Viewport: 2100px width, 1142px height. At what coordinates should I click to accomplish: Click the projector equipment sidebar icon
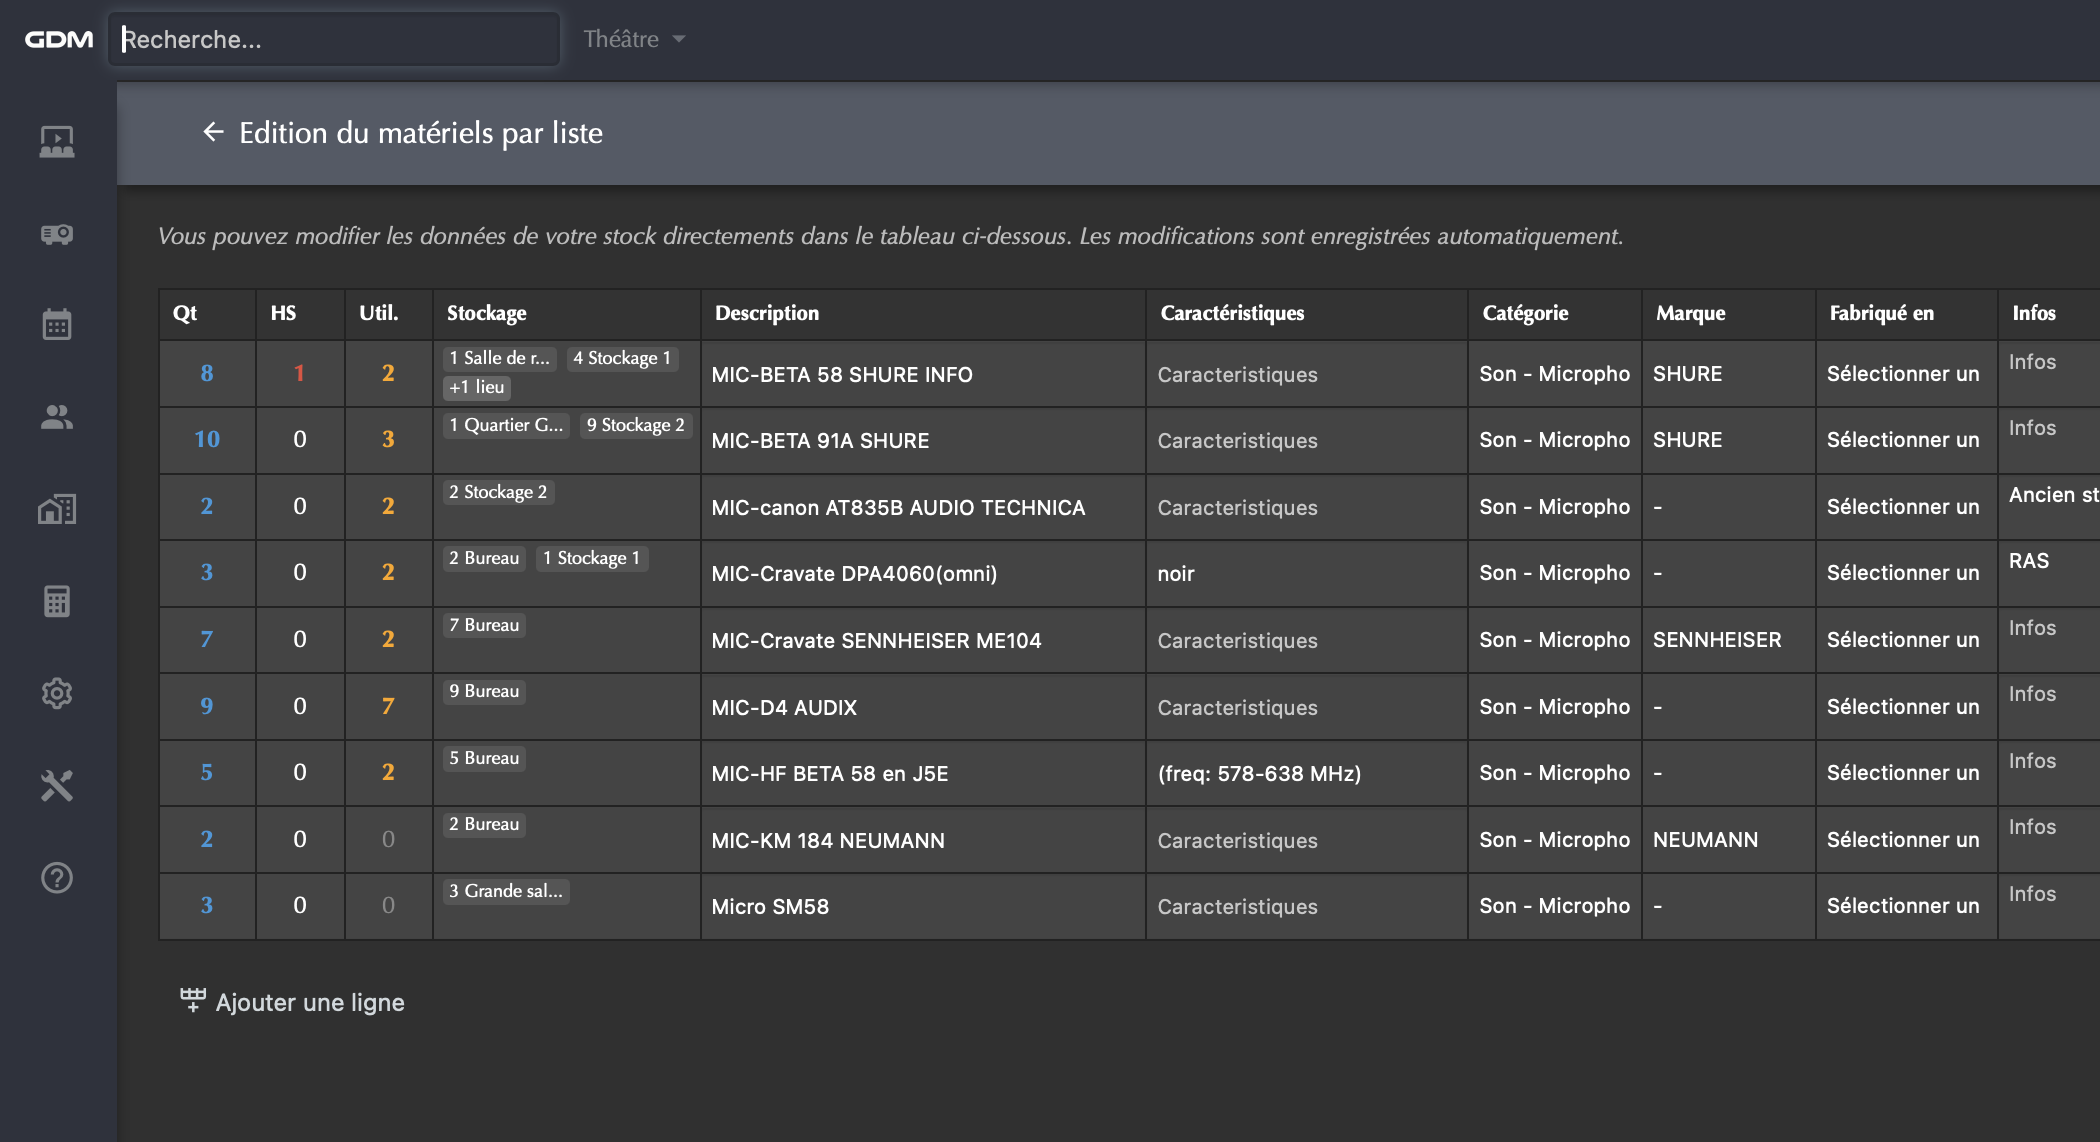[x=57, y=234]
